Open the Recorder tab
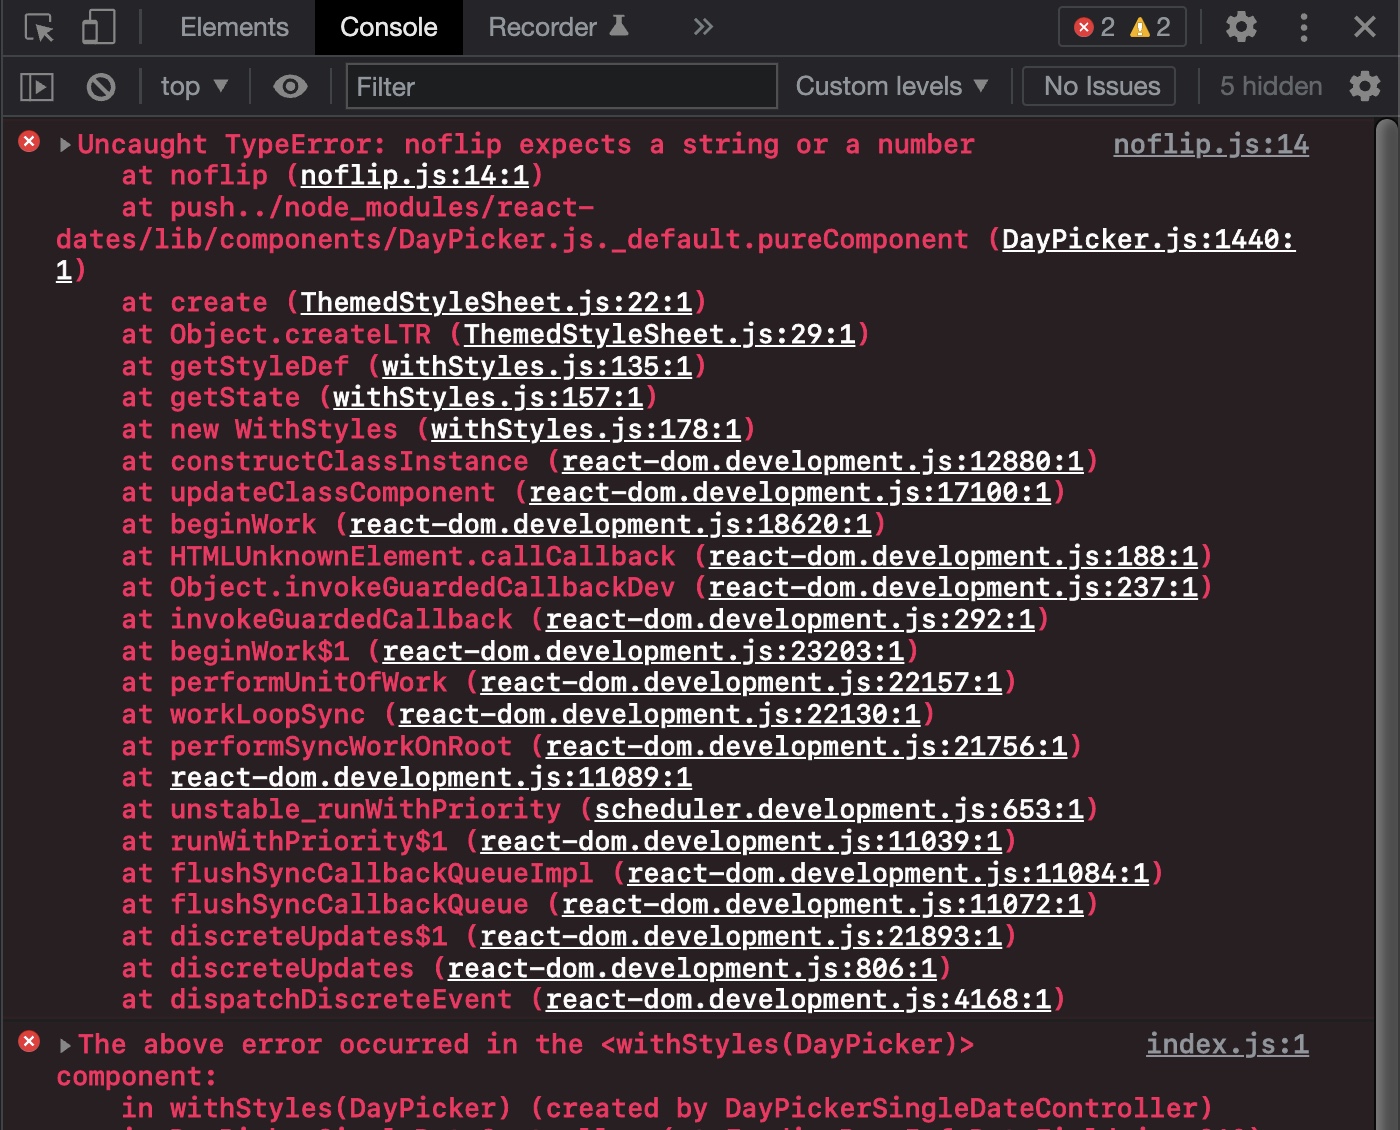Image resolution: width=1400 pixels, height=1130 pixels. pyautogui.click(x=542, y=27)
